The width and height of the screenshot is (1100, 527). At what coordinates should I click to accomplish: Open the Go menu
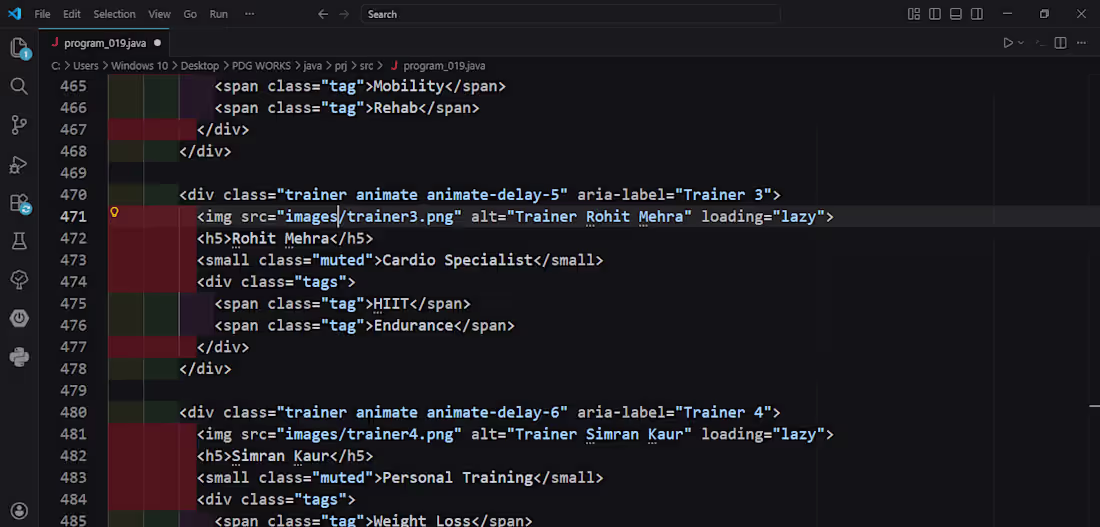click(190, 14)
